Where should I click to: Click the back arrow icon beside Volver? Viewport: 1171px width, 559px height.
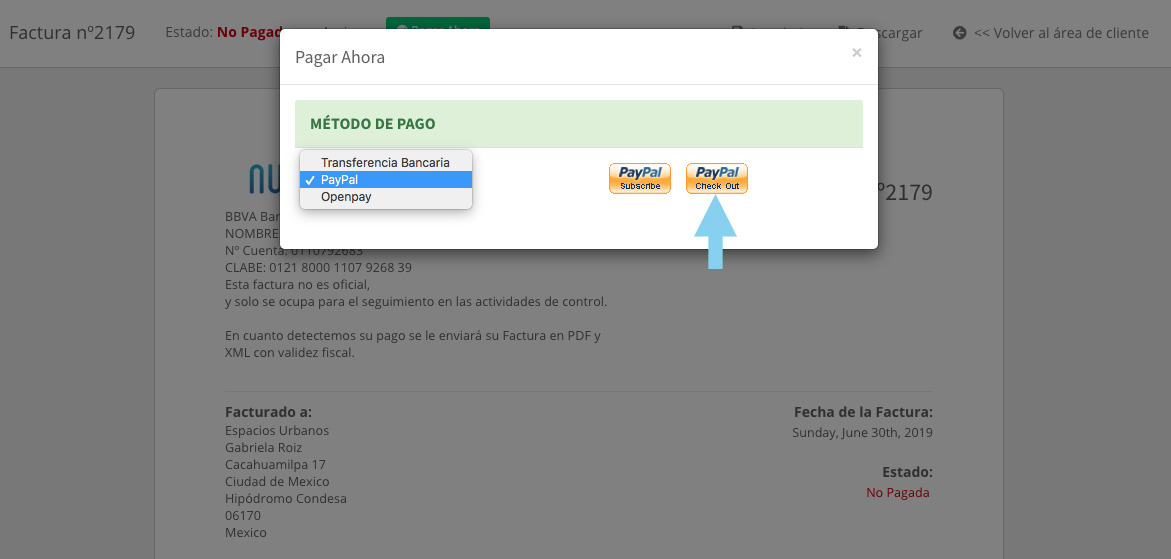point(960,33)
